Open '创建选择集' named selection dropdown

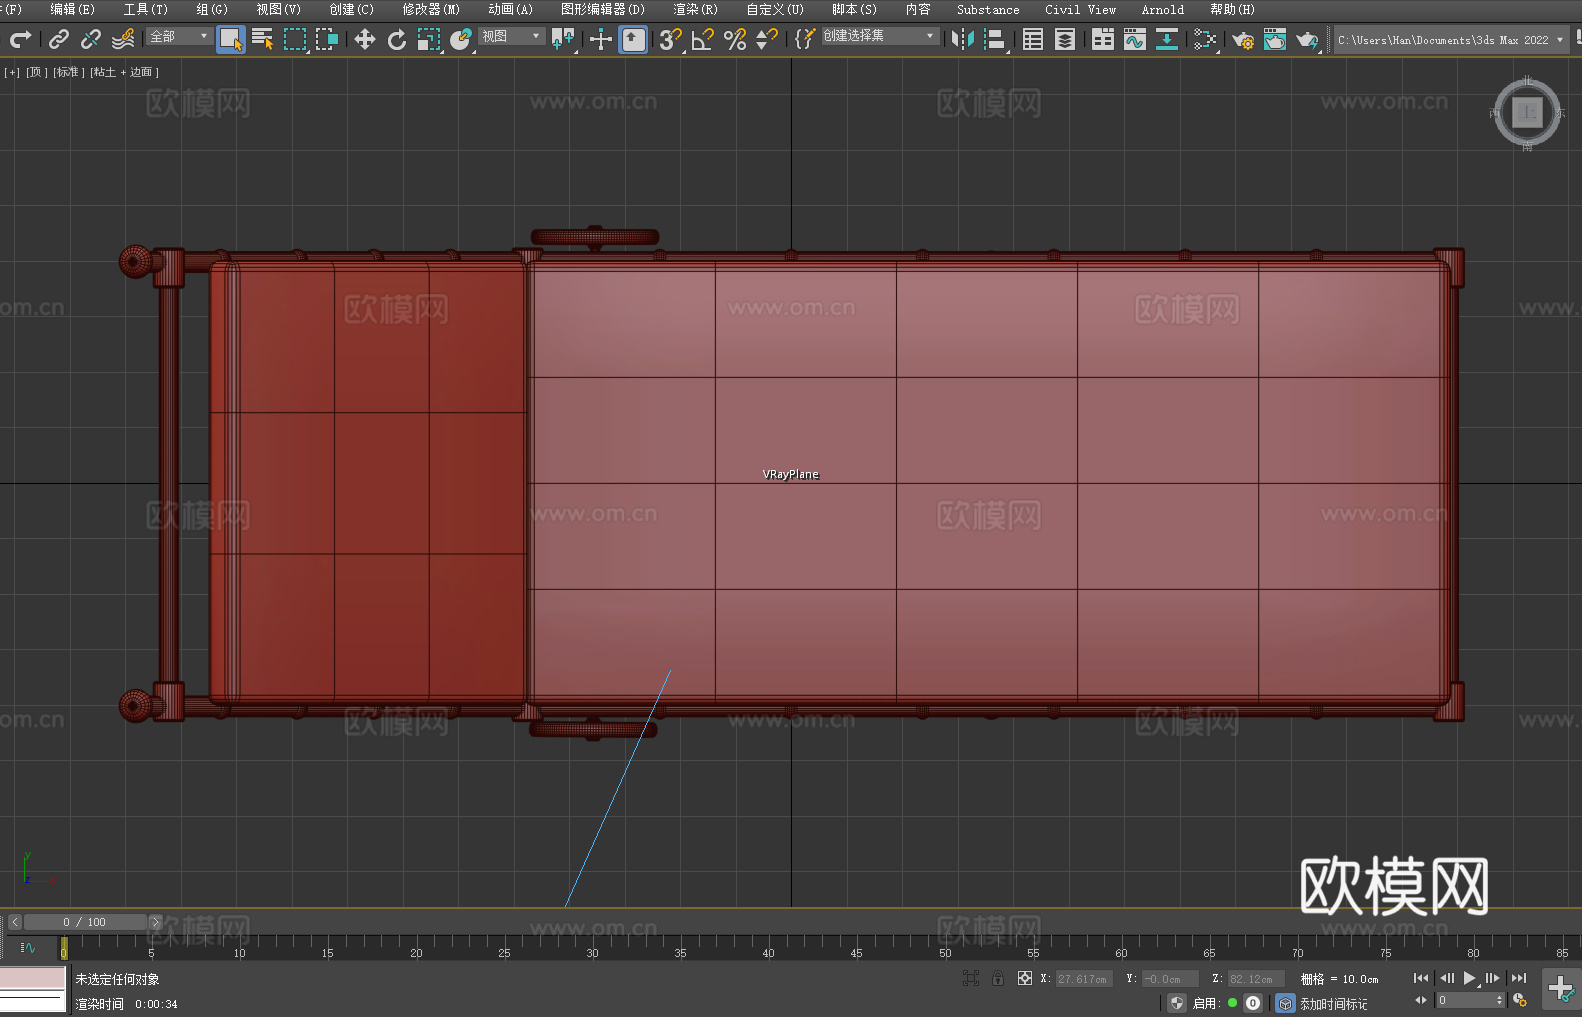(x=880, y=36)
